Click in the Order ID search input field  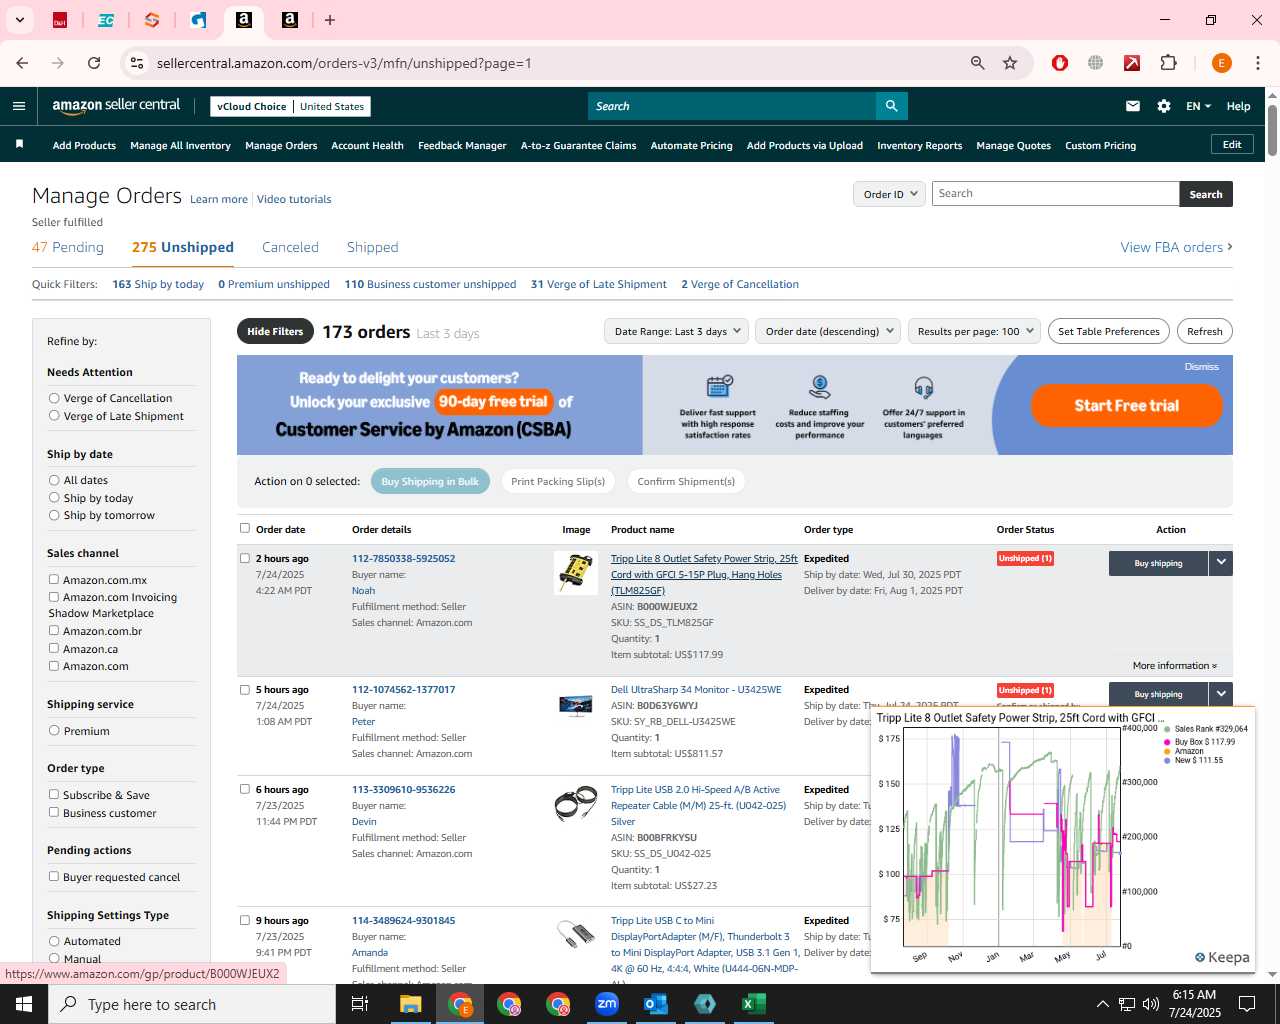pos(1055,194)
